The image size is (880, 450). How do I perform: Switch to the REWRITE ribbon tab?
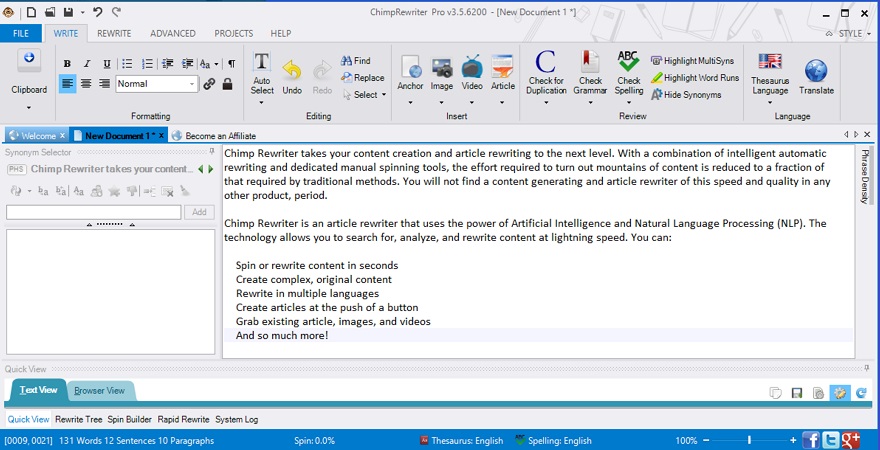tap(114, 33)
